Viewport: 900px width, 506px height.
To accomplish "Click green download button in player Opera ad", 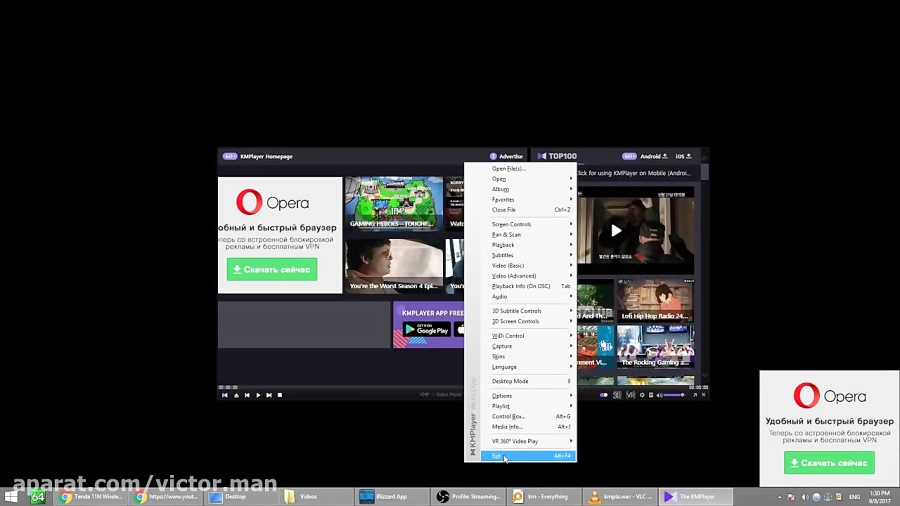I will pyautogui.click(x=272, y=270).
